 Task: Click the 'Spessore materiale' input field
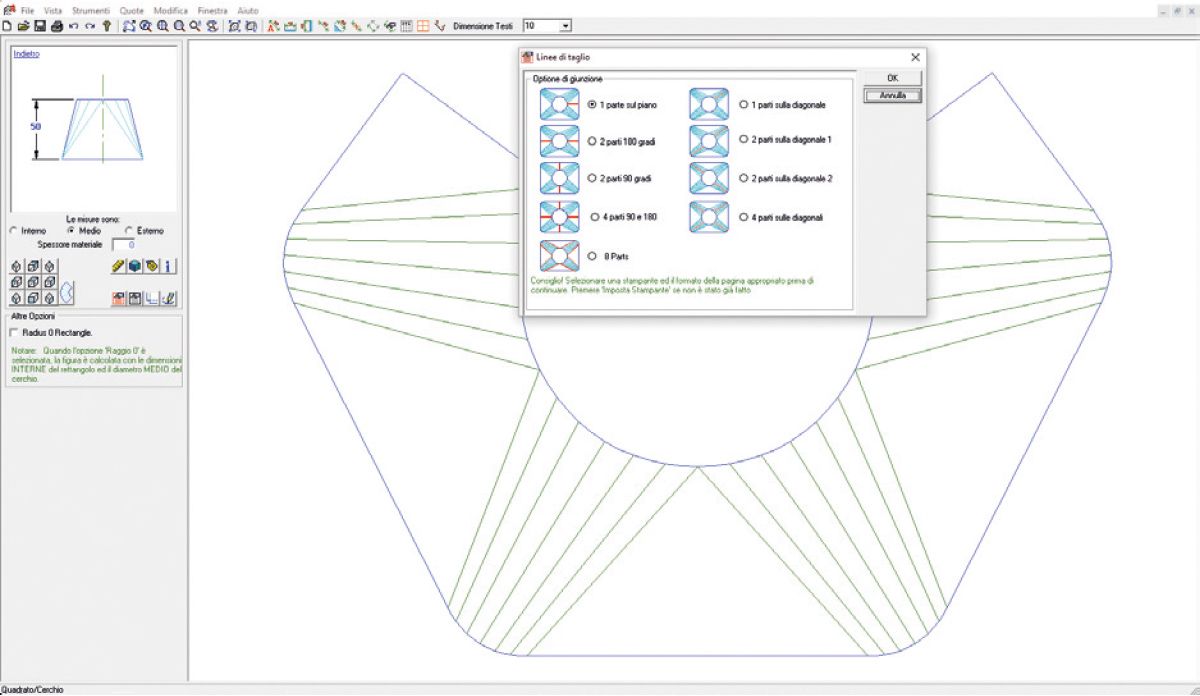click(124, 244)
